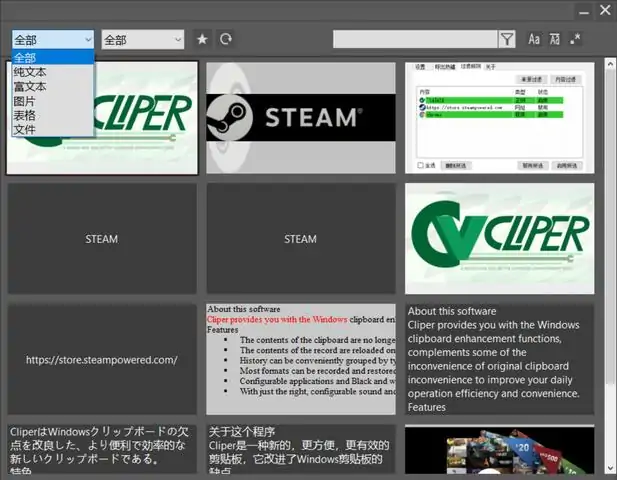The height and width of the screenshot is (480, 617).
Task: Open the window menu arrow at top right
Action: [583, 10]
